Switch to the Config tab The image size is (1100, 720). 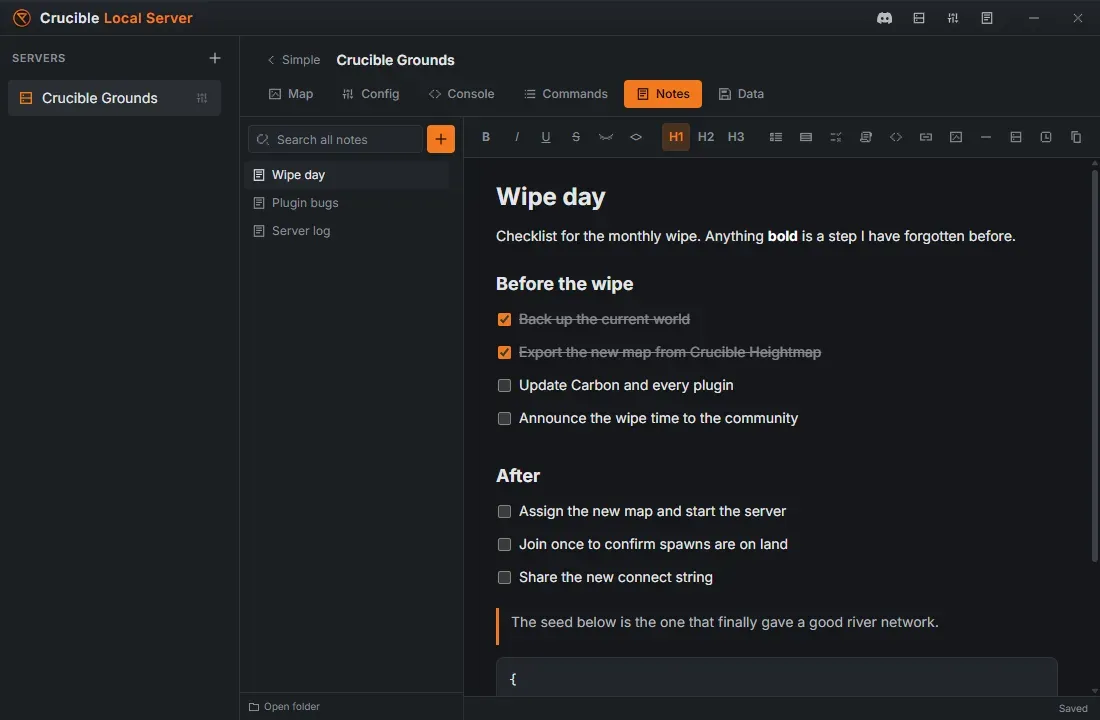point(370,94)
